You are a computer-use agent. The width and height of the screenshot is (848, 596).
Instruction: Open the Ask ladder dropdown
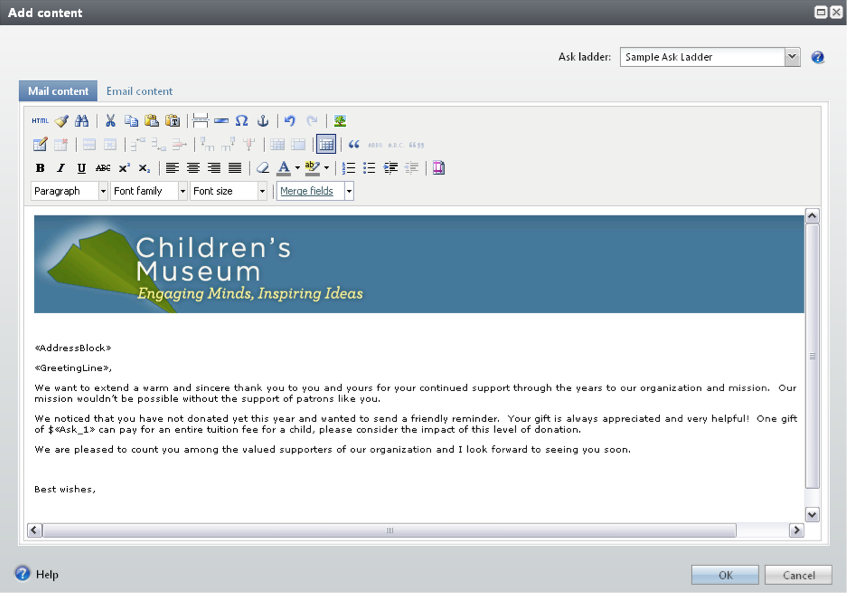click(792, 57)
